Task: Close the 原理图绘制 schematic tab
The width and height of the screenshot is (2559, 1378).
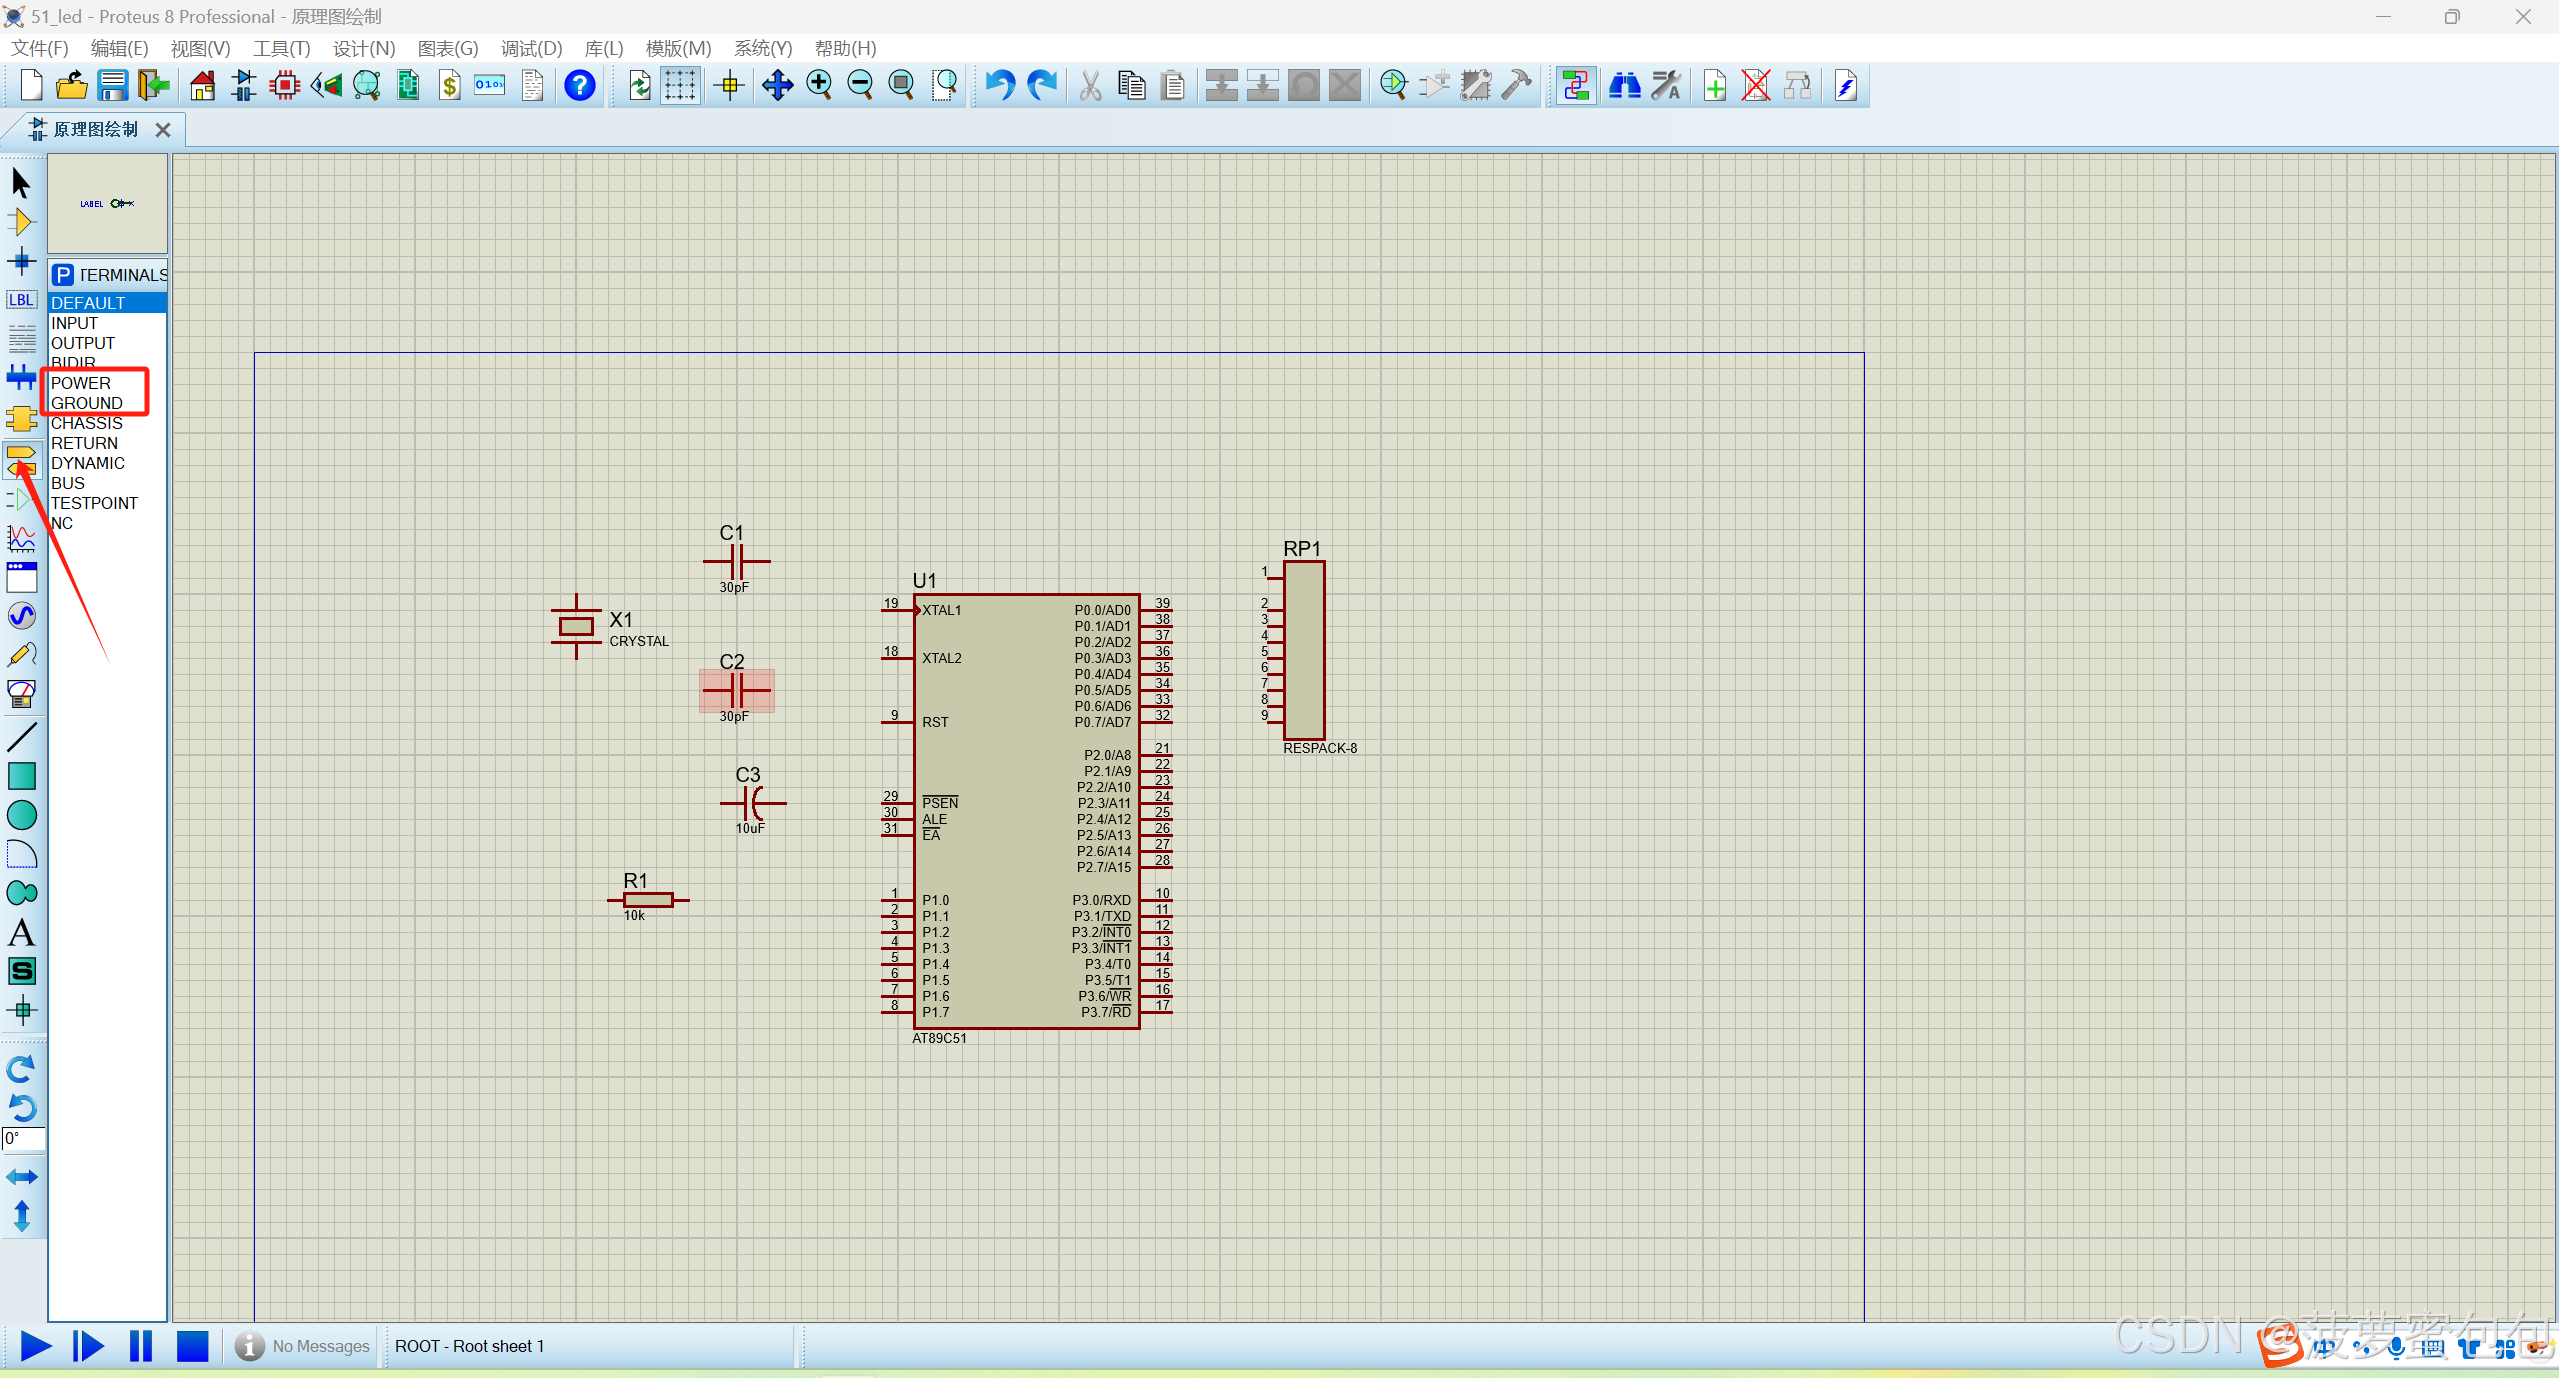Action: [x=163, y=130]
